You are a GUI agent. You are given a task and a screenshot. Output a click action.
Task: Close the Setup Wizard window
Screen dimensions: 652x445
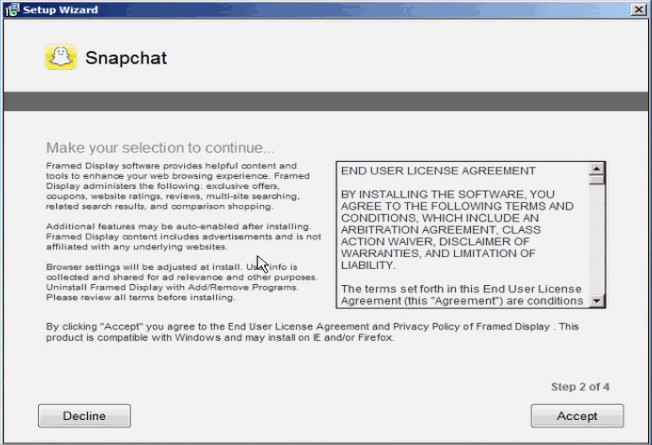tap(638, 10)
